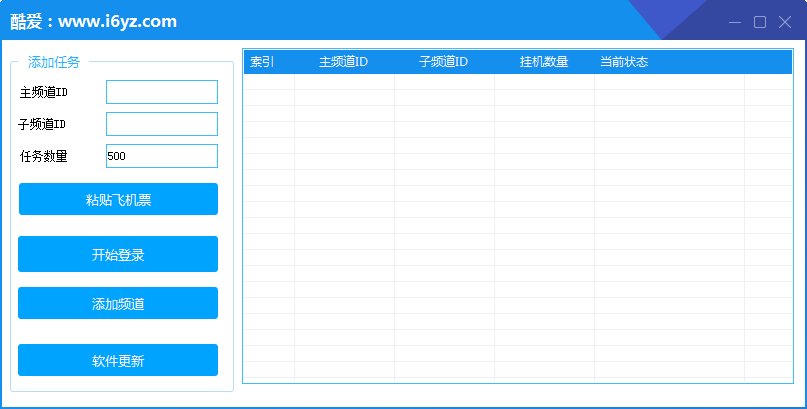
Task: Check for updates via 软件更新
Action: click(x=118, y=360)
